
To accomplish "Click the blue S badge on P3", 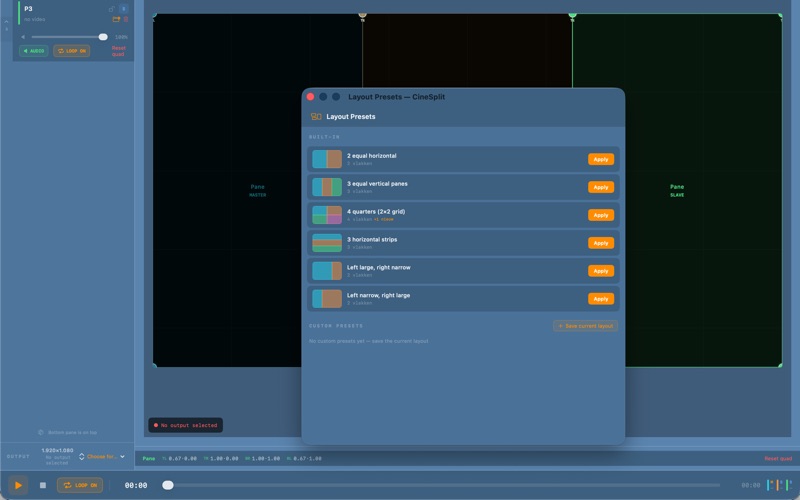I will [x=123, y=9].
